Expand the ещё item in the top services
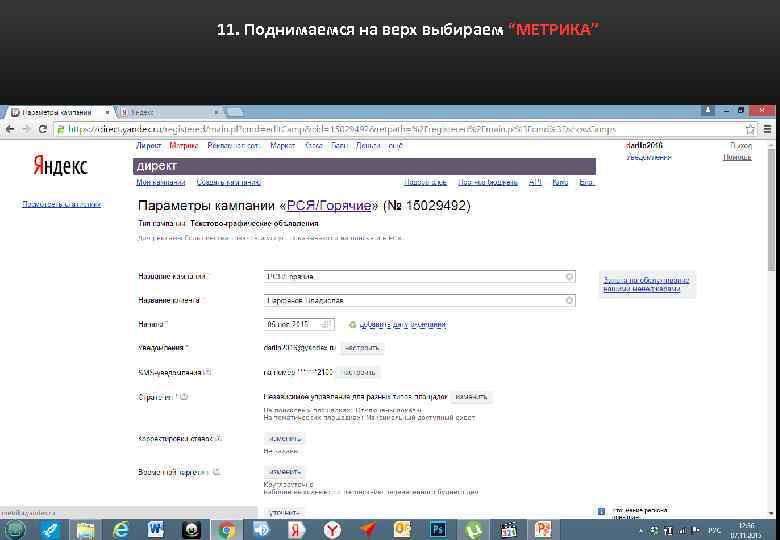The image size is (780, 540). pyautogui.click(x=395, y=146)
